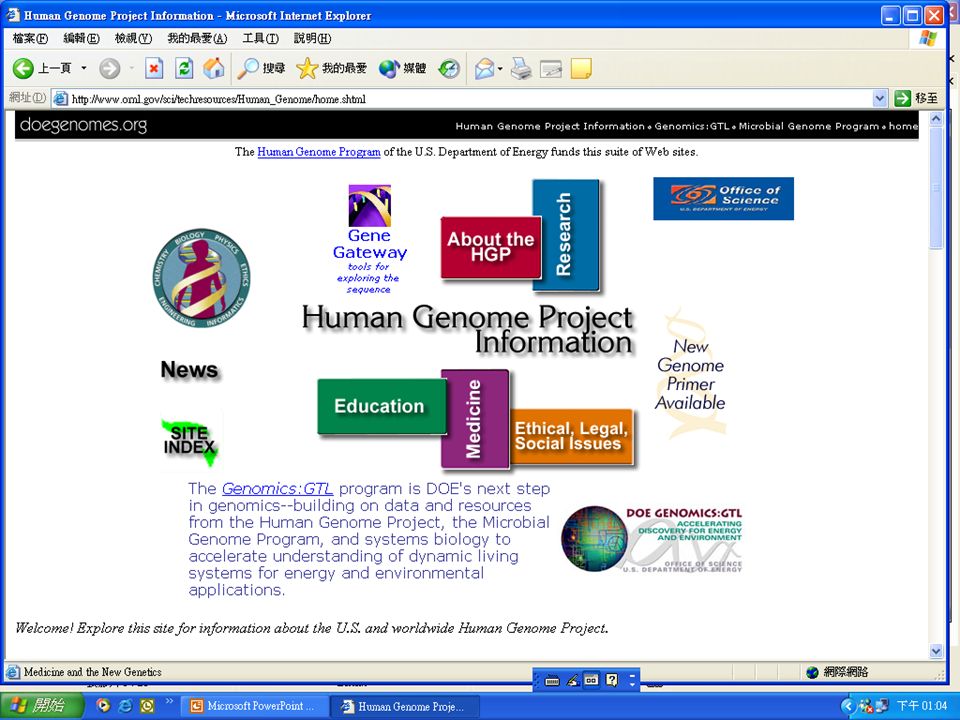
Task: Click doegenomes.org logo in header
Action: point(83,125)
